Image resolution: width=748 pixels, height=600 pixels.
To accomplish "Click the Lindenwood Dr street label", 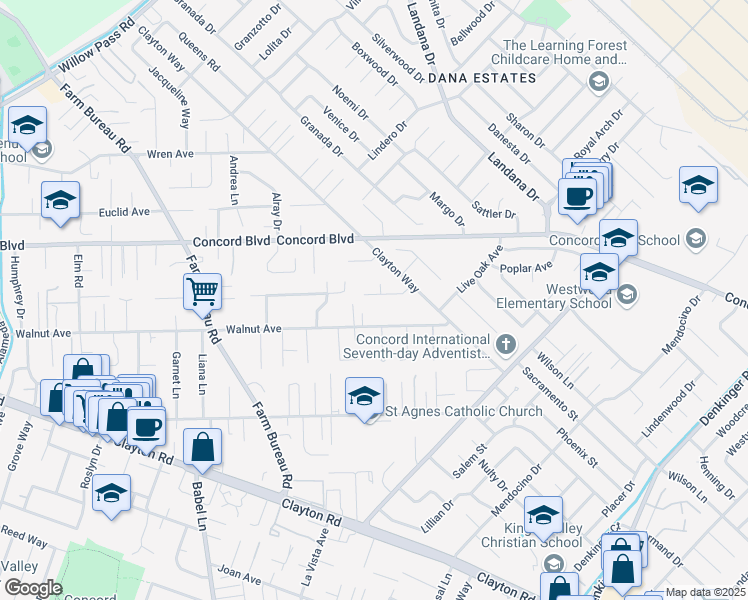I will coord(668,410).
